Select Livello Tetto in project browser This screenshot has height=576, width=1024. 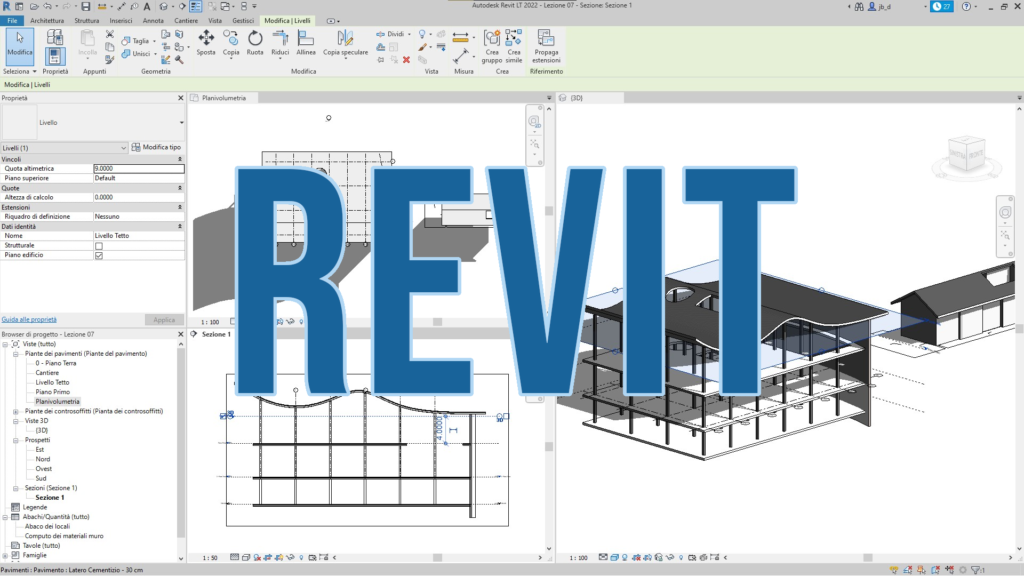click(52, 383)
